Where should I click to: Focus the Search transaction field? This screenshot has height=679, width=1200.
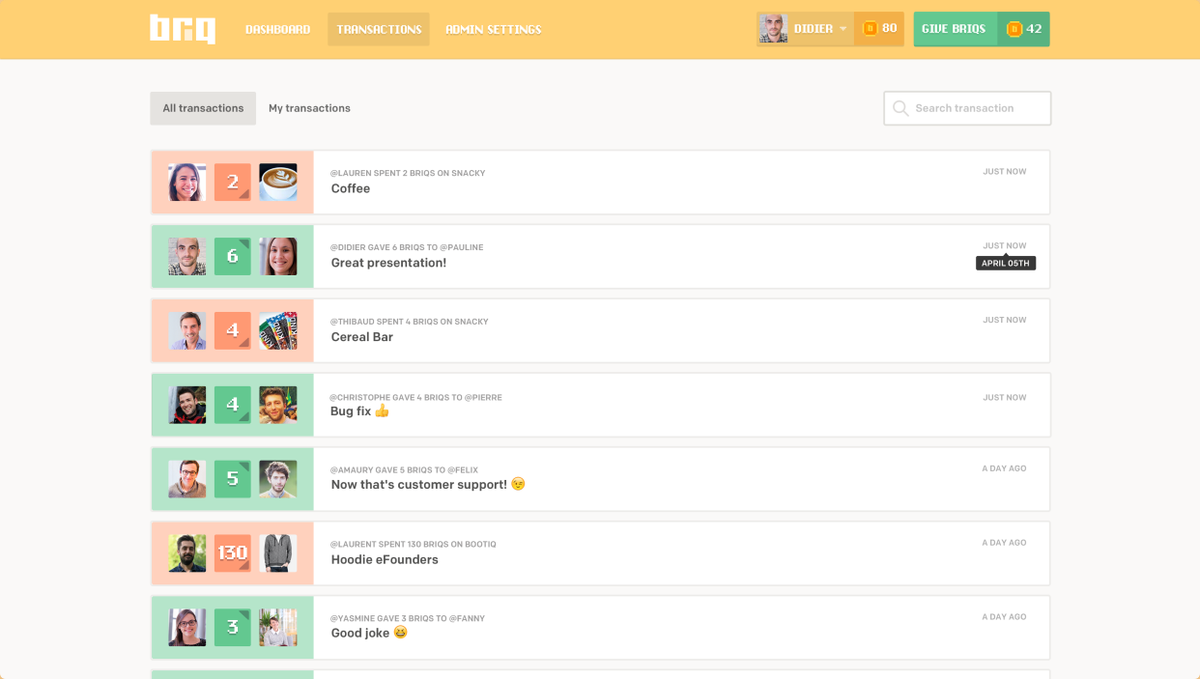click(967, 108)
